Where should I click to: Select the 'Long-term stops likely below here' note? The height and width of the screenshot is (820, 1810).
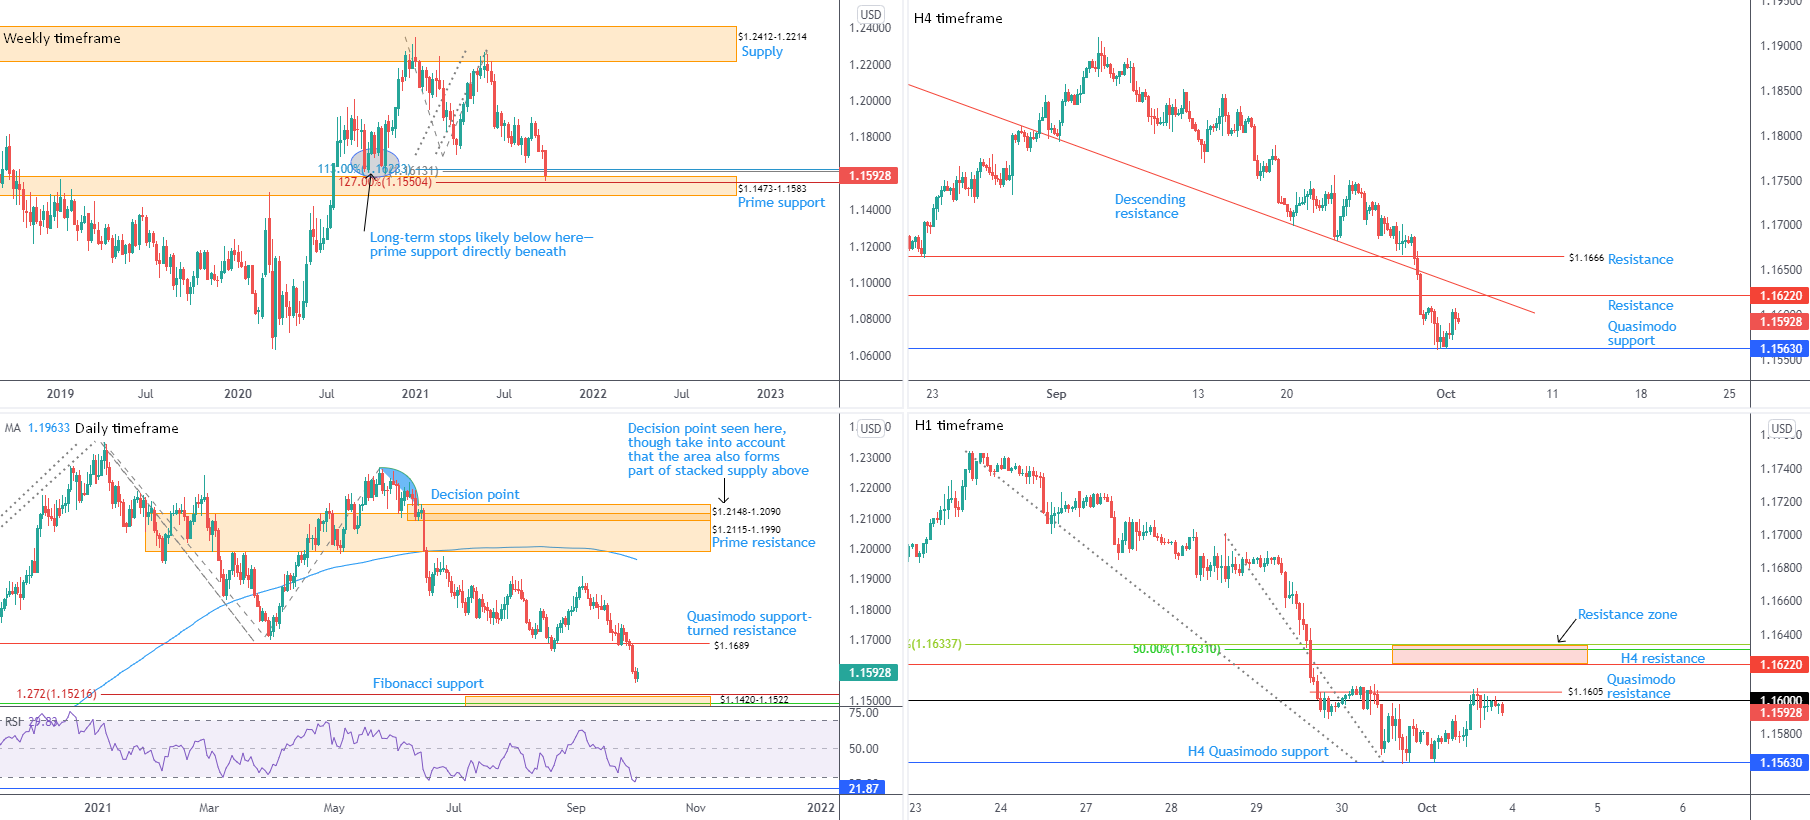point(481,244)
